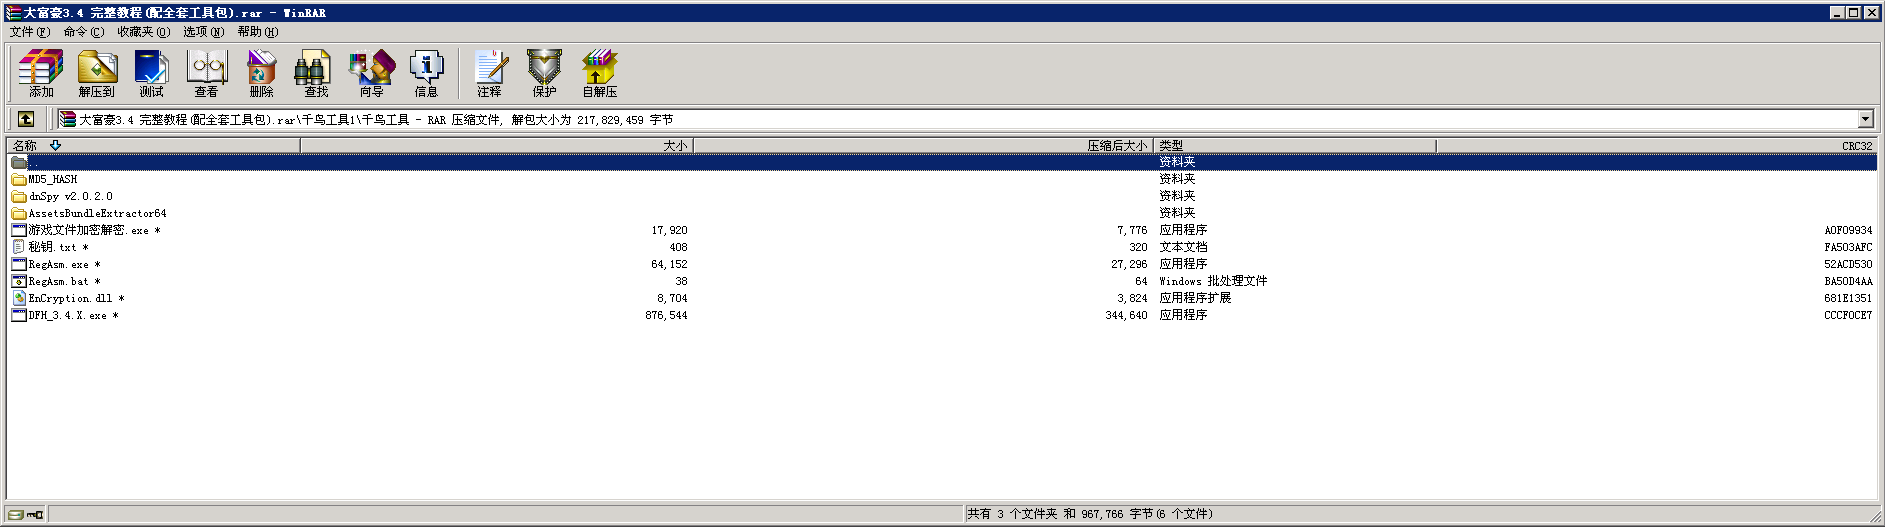Click the EnCryption.dll file icon
Screen dimensions: 1885x527
[x=19, y=298]
